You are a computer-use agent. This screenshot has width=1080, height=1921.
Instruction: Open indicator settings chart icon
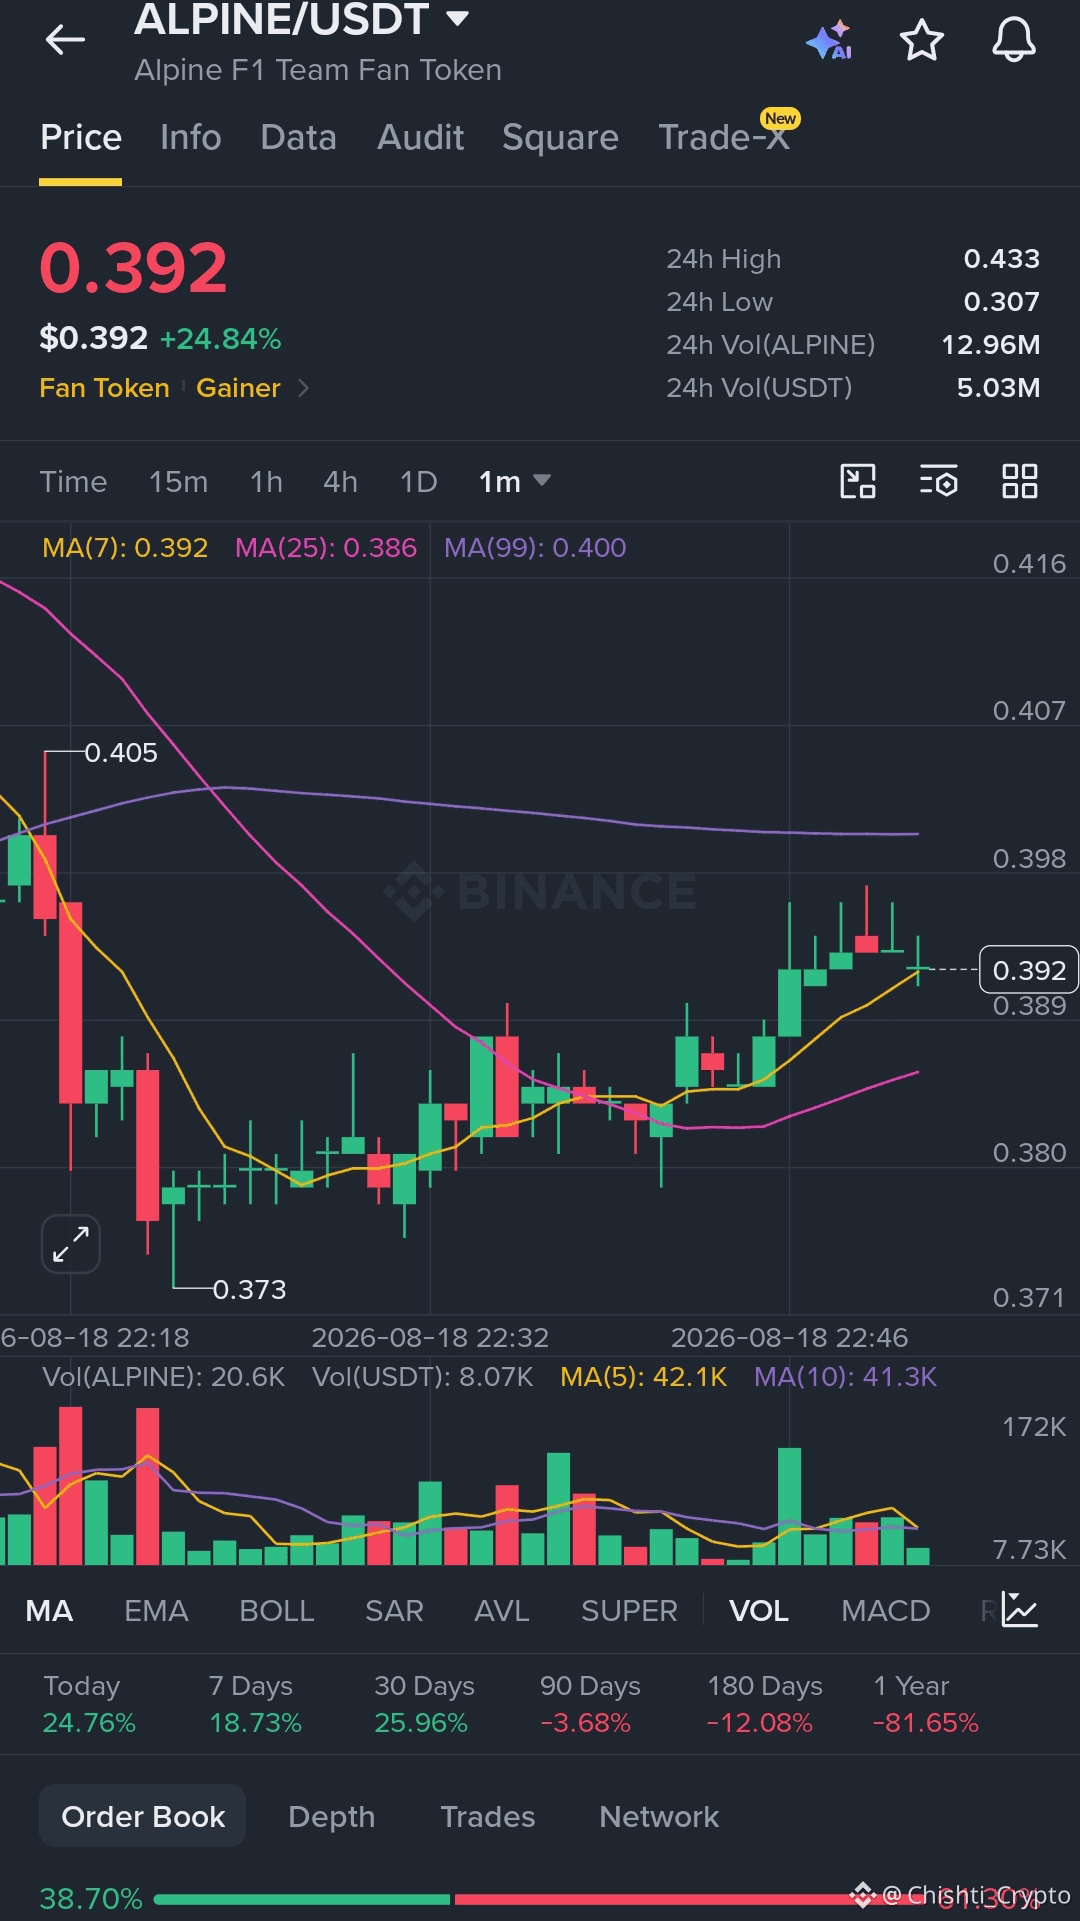[1020, 1610]
